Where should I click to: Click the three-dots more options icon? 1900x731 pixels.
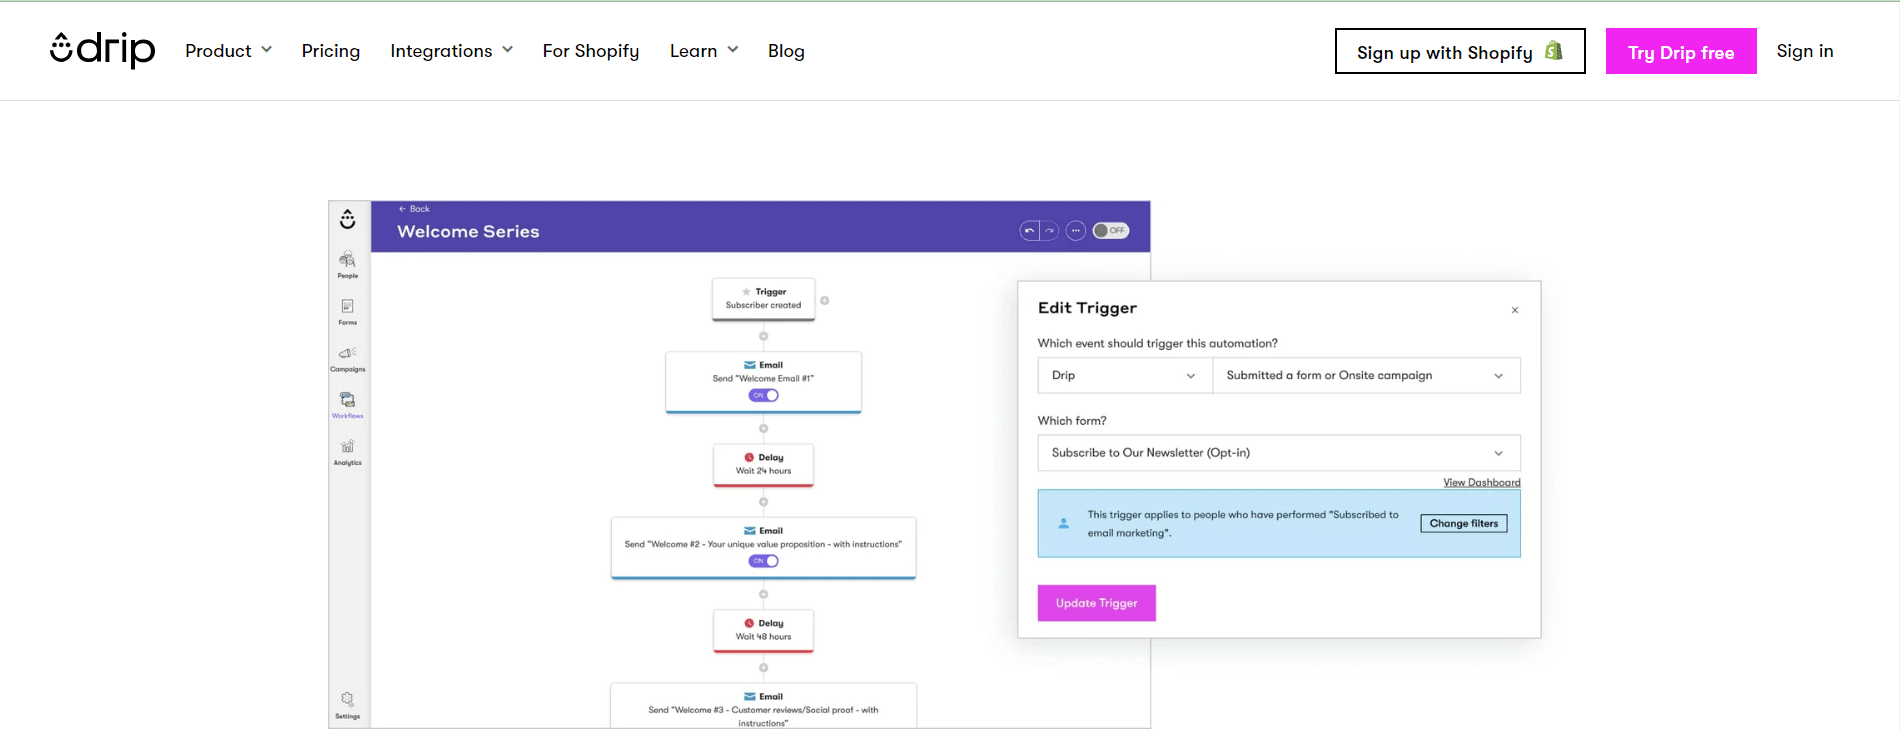point(1075,231)
